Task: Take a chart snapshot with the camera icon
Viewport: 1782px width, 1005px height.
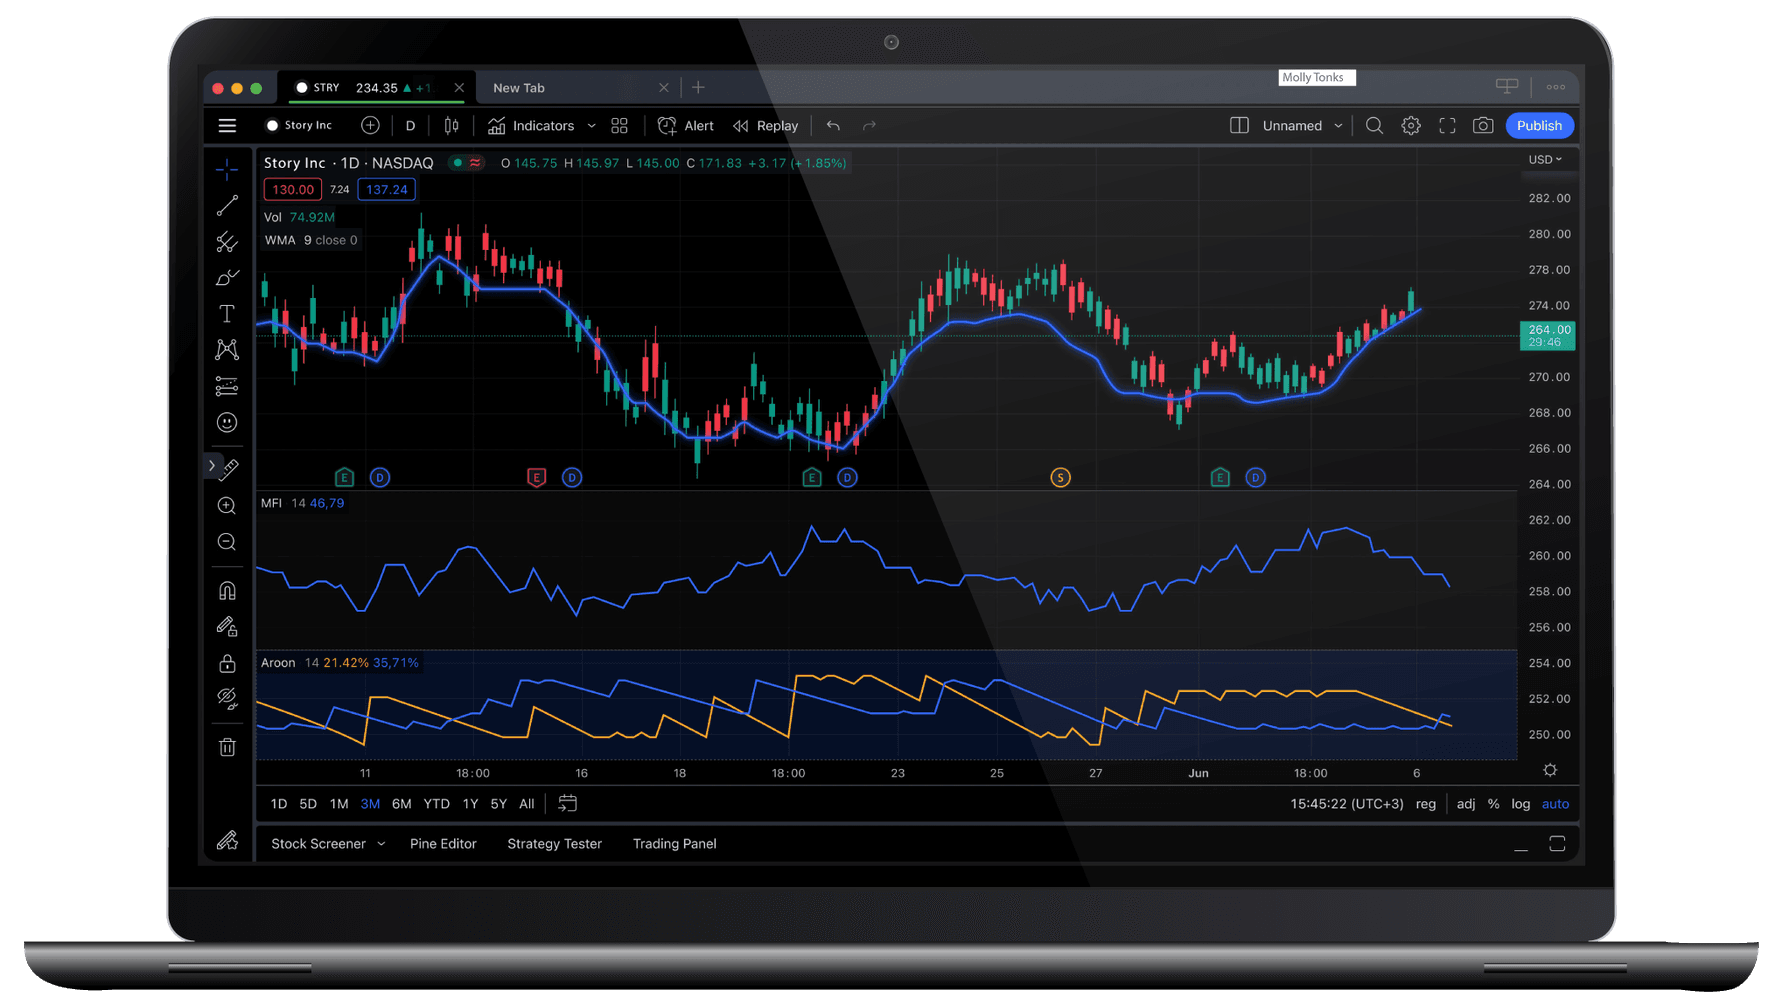Action: (1483, 125)
